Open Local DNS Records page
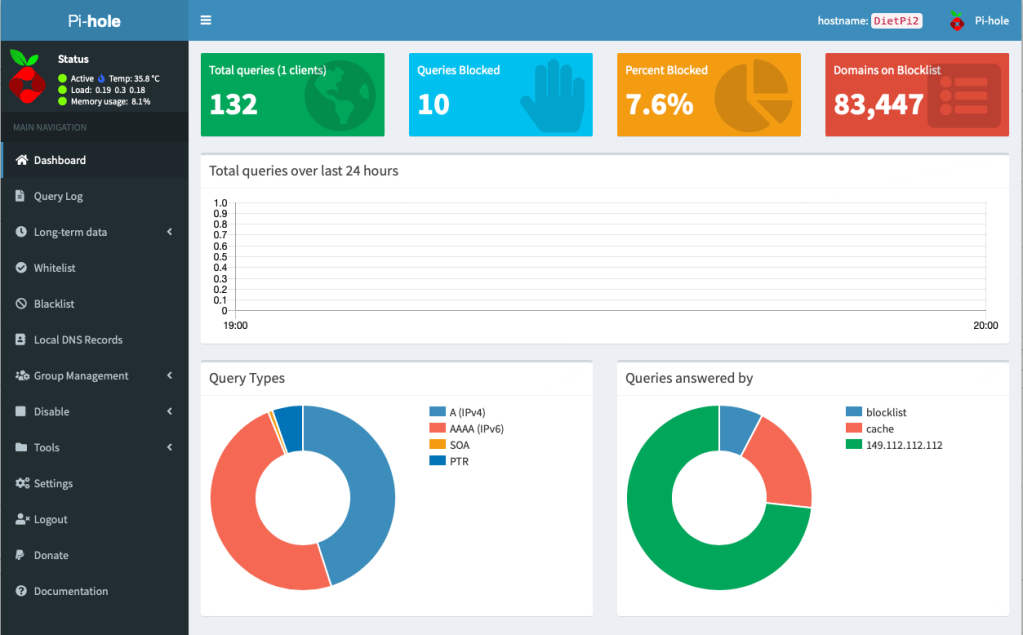The width and height of the screenshot is (1023, 635). (78, 340)
